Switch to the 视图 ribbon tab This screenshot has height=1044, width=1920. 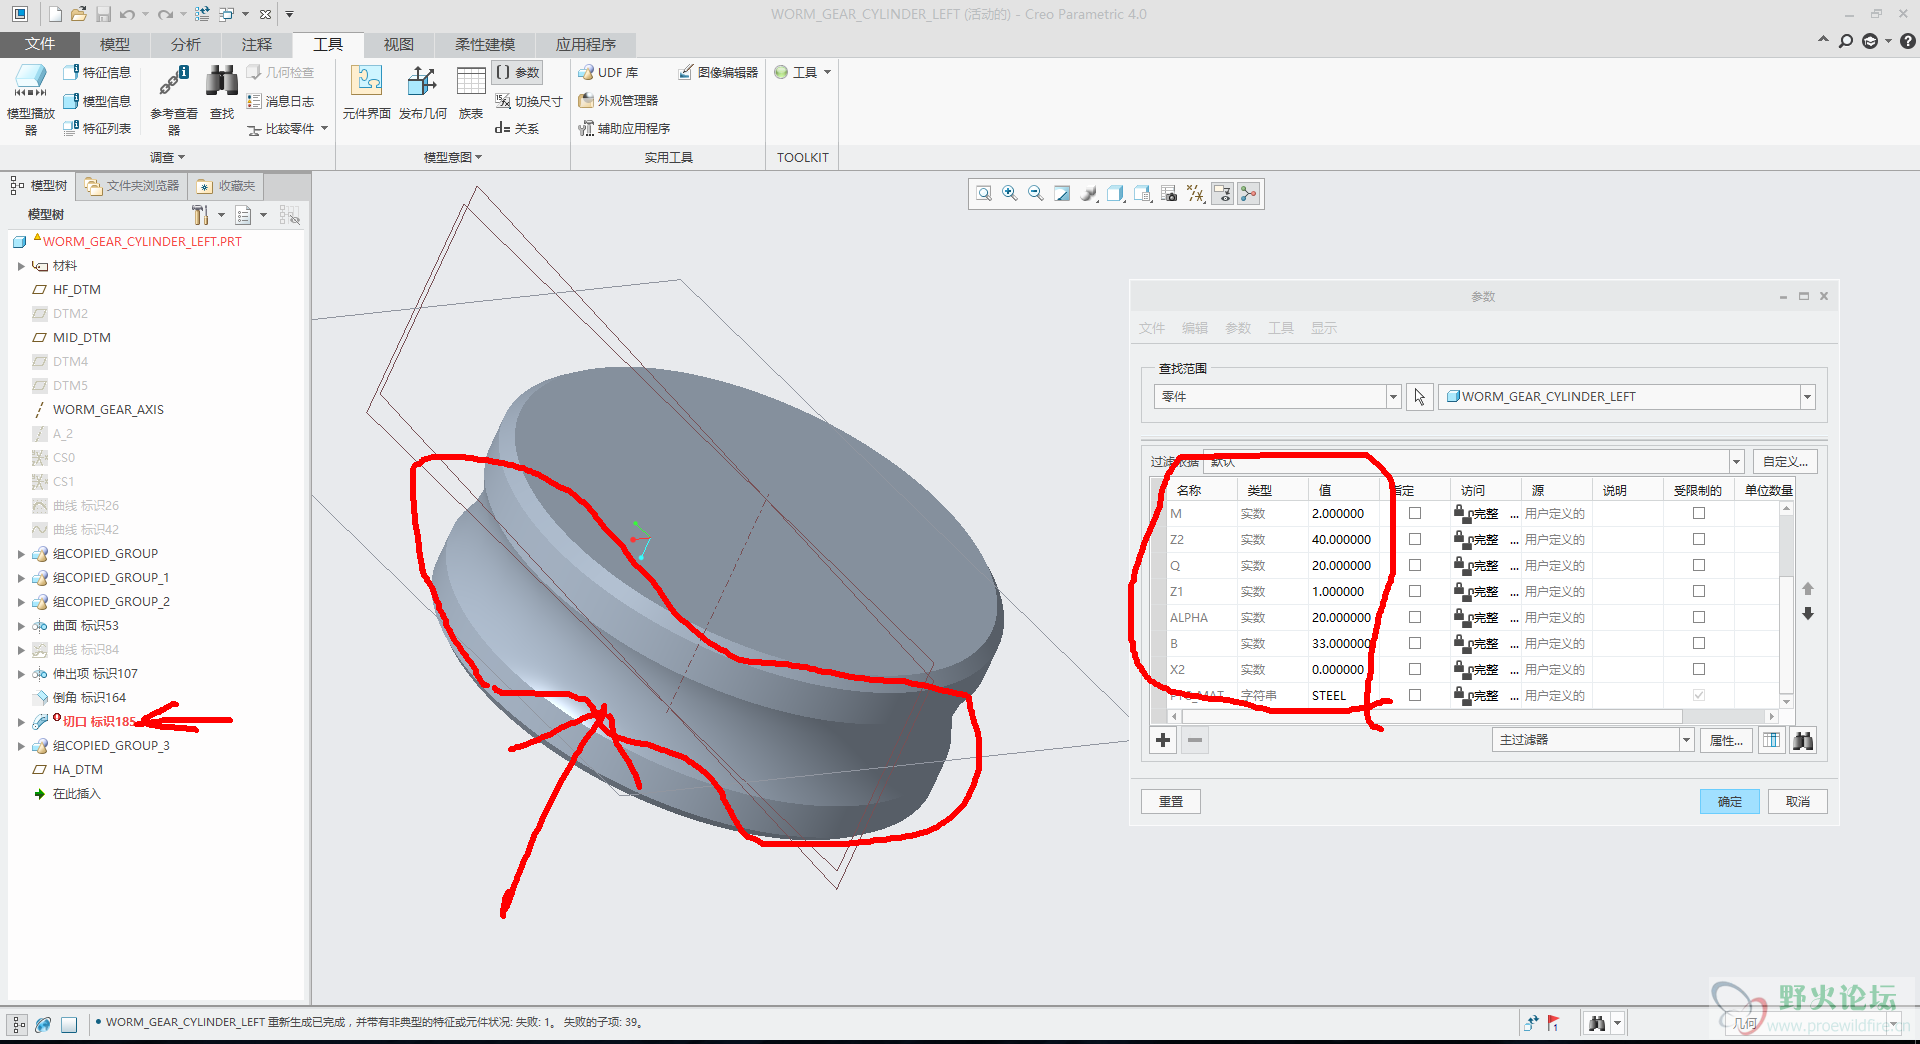(x=398, y=44)
